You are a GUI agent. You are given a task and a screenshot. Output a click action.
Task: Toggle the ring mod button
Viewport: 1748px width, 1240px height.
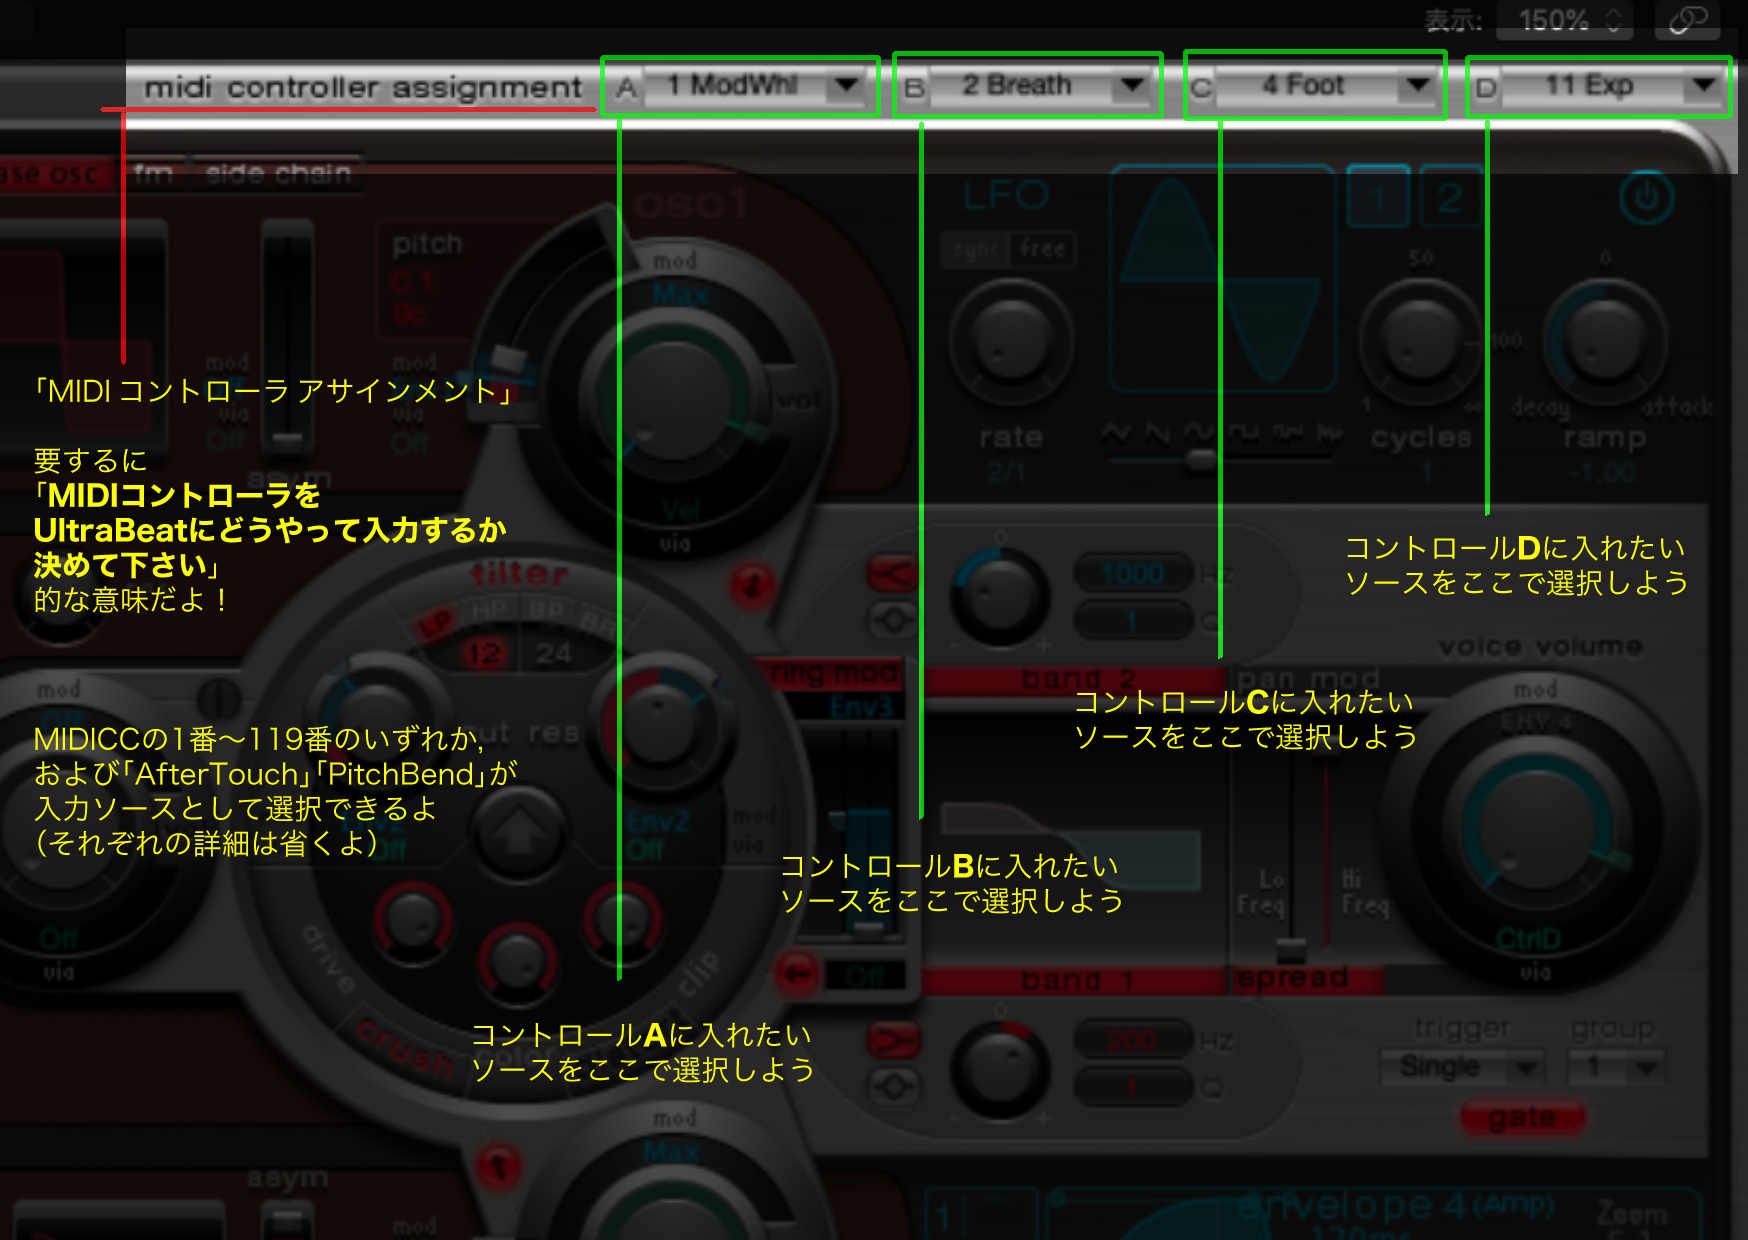click(x=834, y=674)
